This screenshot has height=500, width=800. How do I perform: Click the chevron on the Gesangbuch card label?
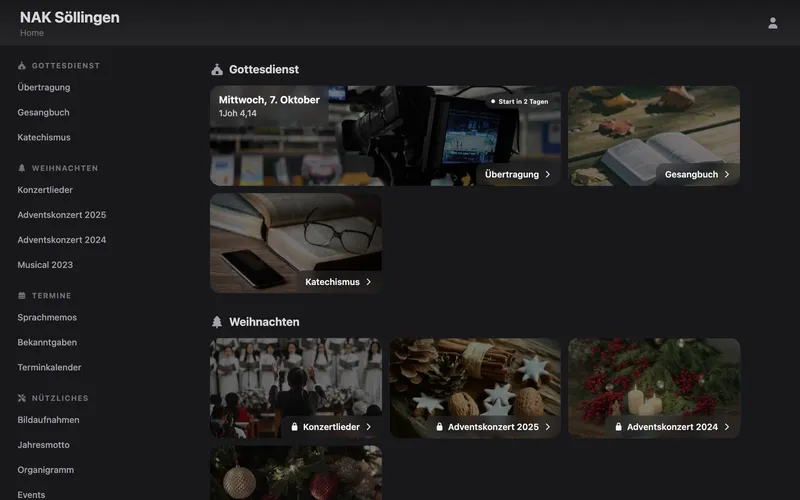[727, 174]
